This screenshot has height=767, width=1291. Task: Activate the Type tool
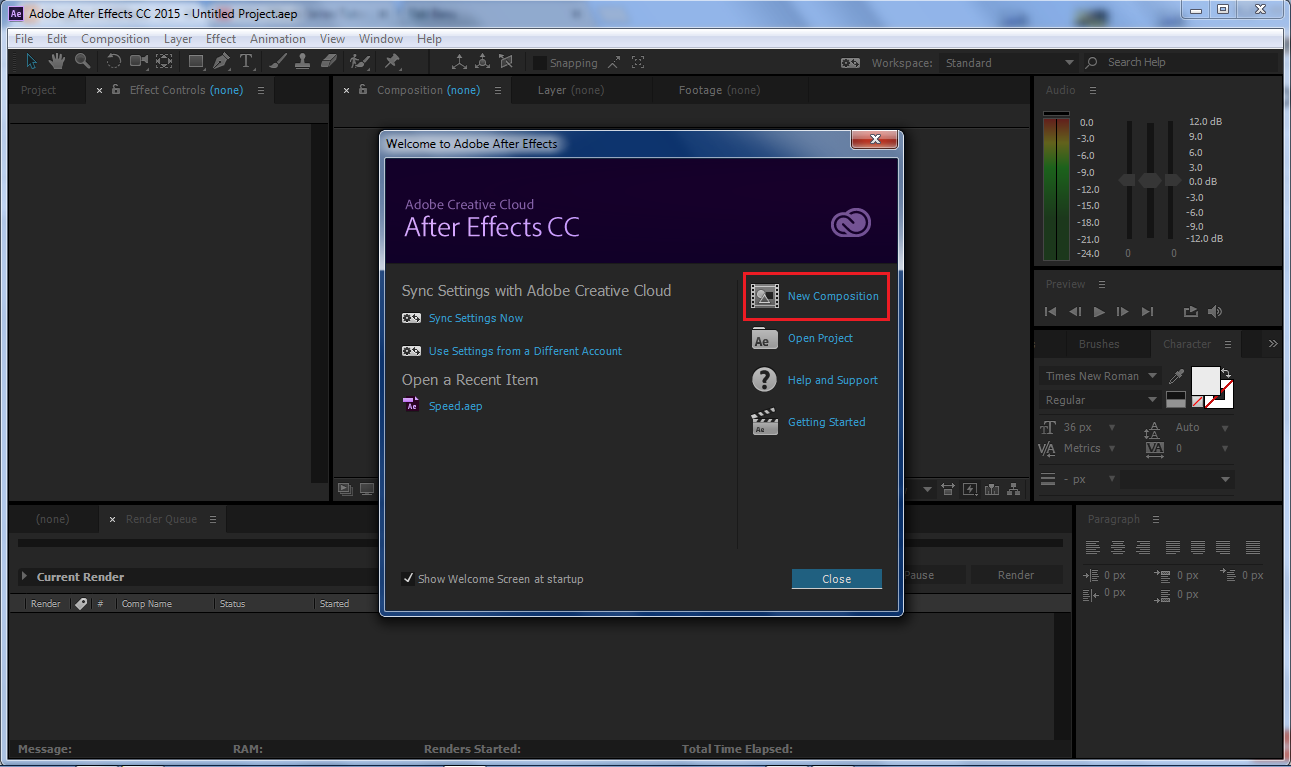[x=246, y=62]
